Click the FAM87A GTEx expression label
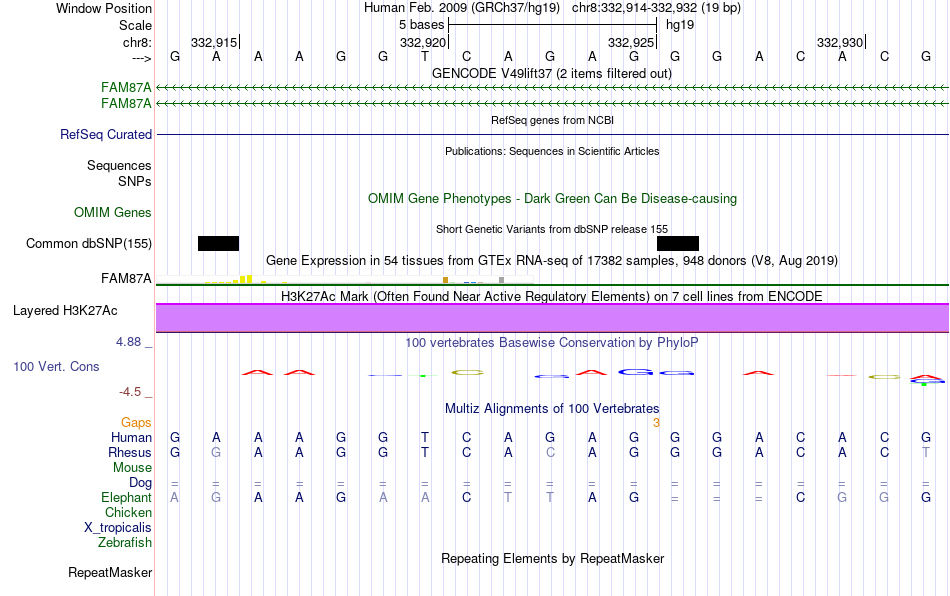The image size is (950, 596). [x=126, y=279]
